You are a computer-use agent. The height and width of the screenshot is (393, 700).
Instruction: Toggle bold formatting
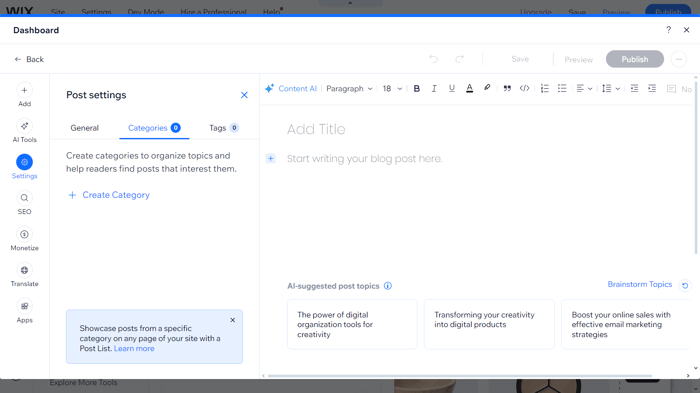pyautogui.click(x=417, y=88)
